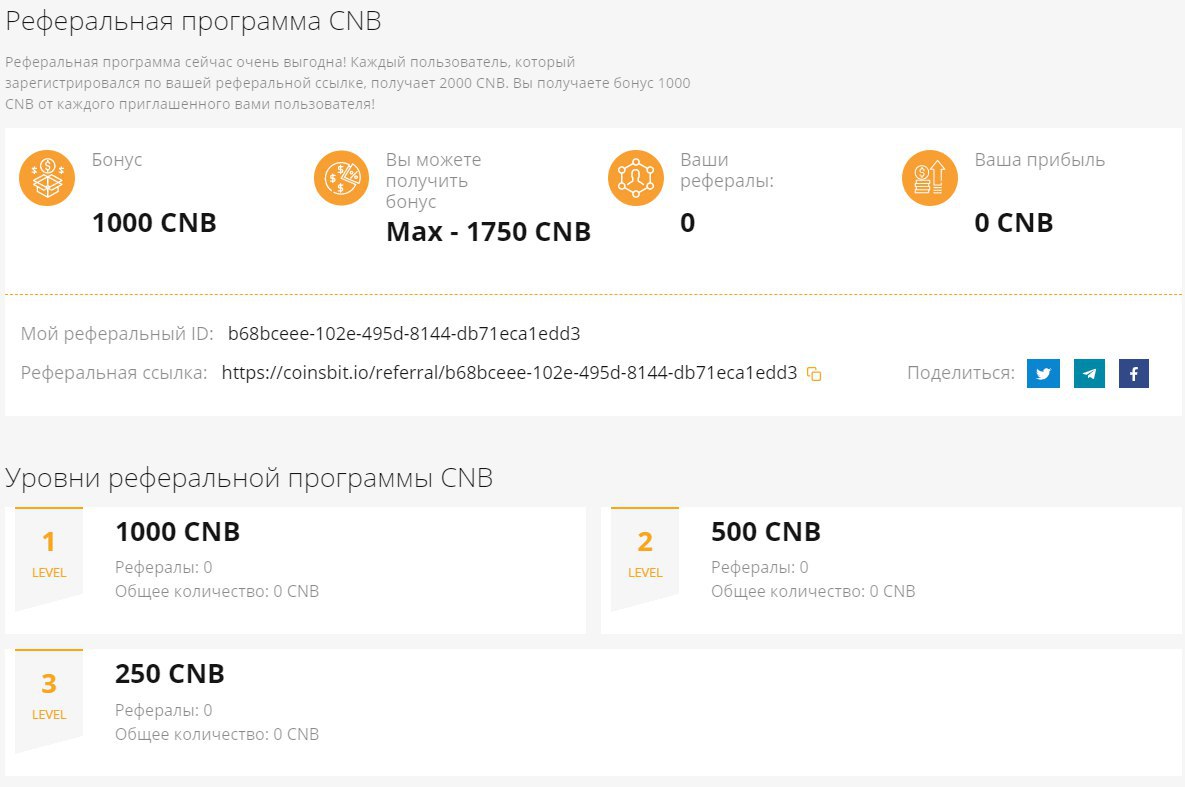Click the 1000 CNB bonus amount

[x=154, y=223]
